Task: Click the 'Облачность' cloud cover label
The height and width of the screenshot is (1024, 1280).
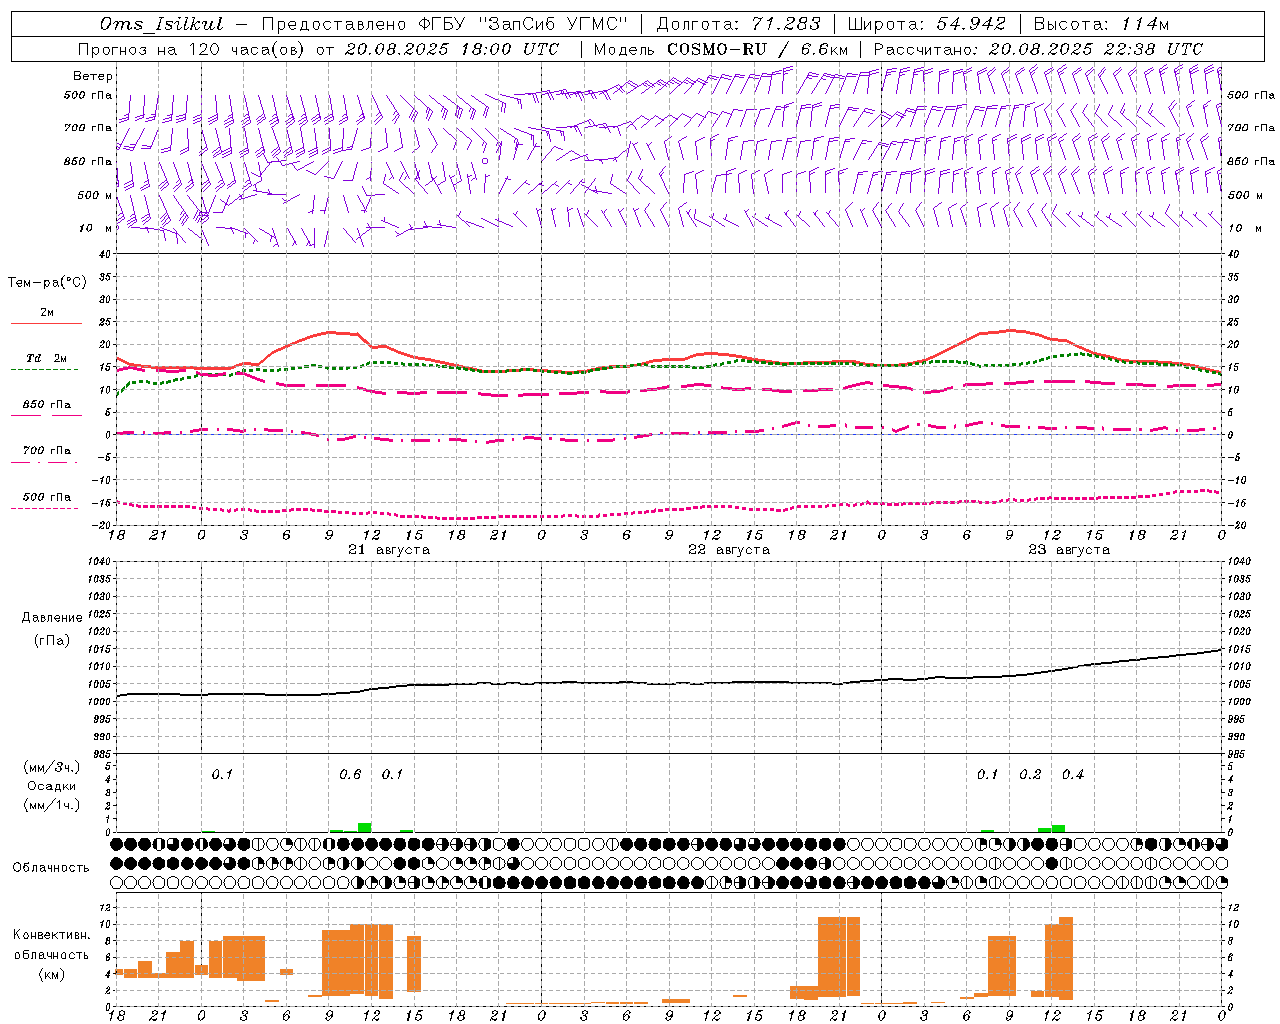Action: coord(51,868)
